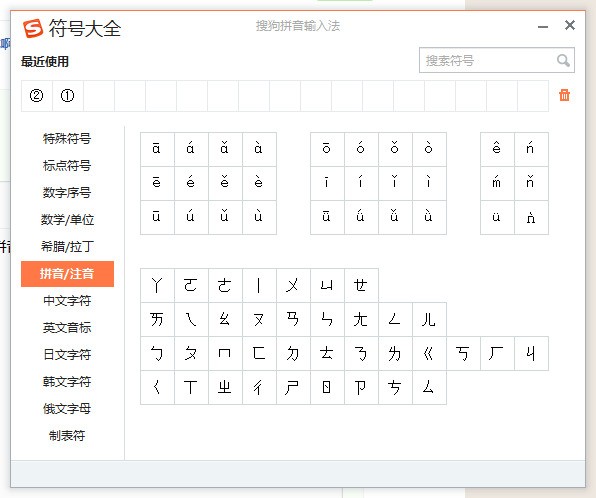Insert pinyin symbol ǔ
Viewport: 596px width, 498px height.
point(225,217)
